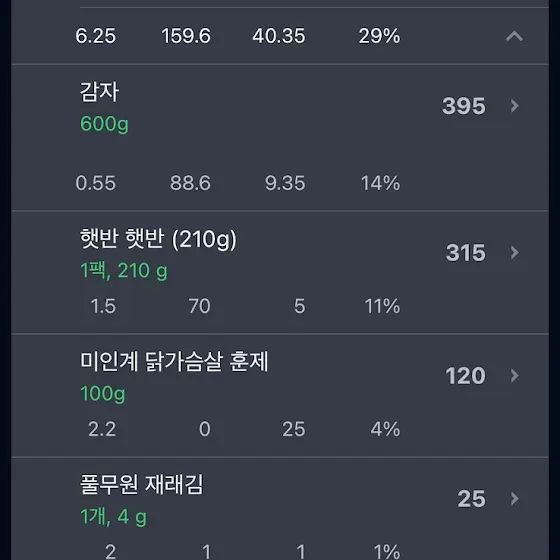The height and width of the screenshot is (560, 560).
Task: Select the 29% total percentage in summary row
Action: (379, 36)
